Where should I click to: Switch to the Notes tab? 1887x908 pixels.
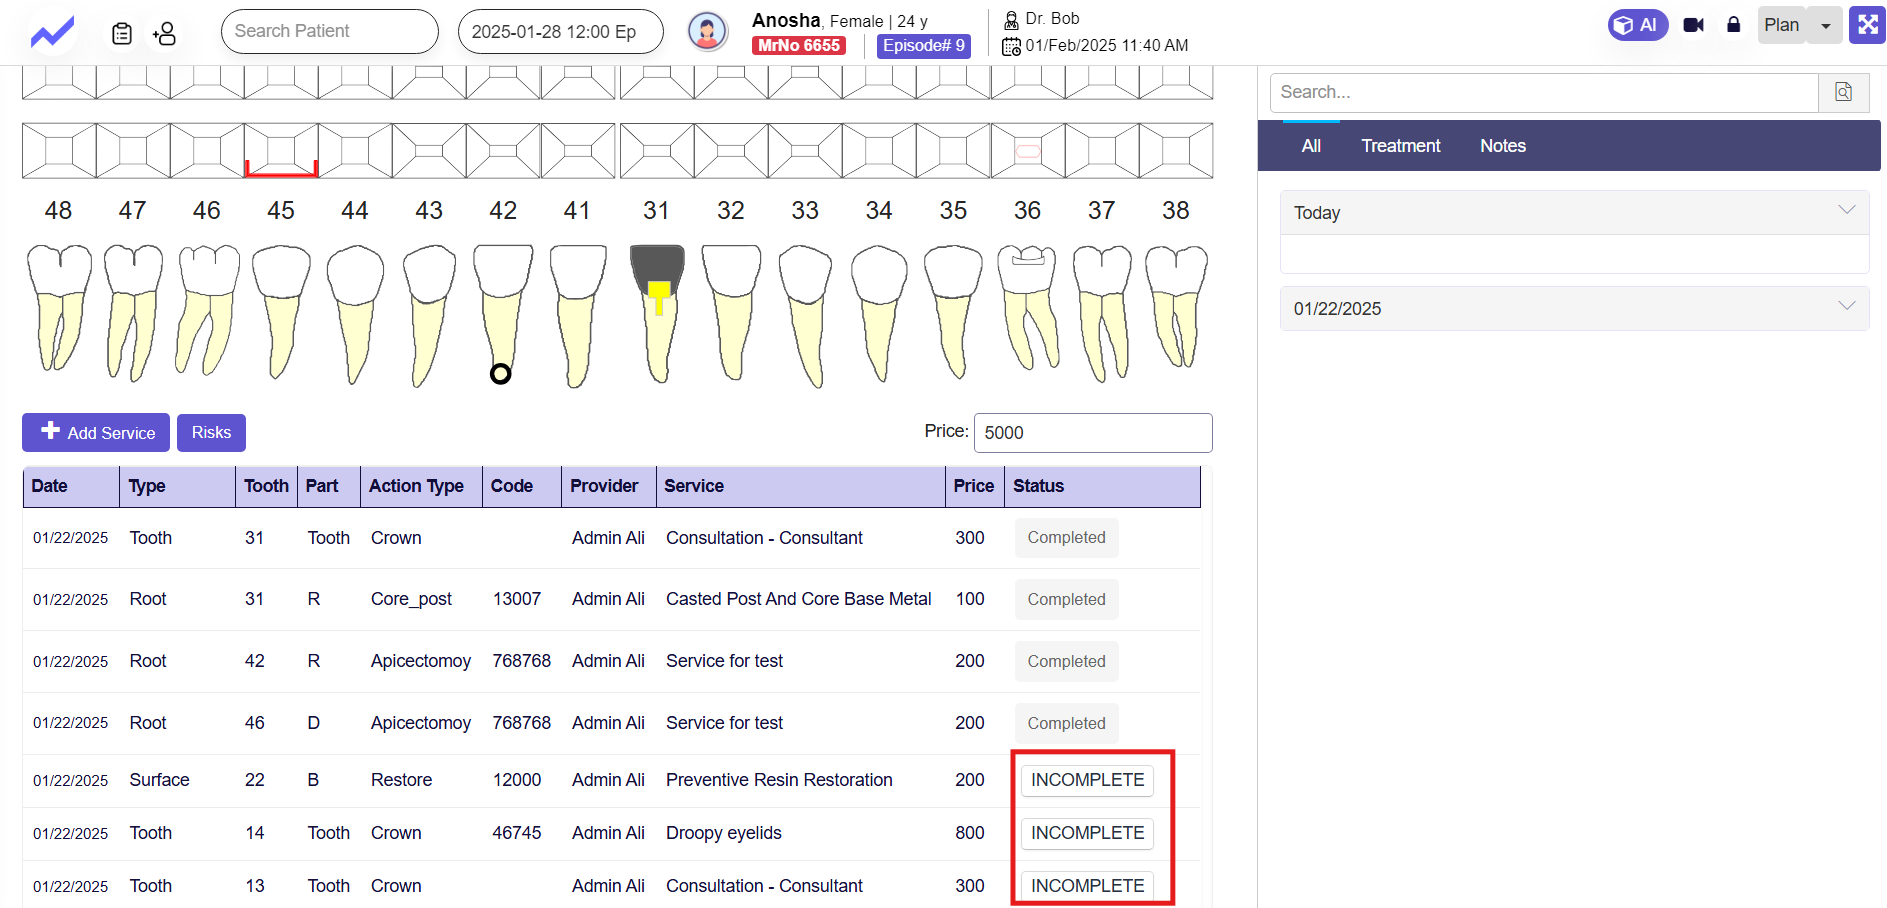1503,146
